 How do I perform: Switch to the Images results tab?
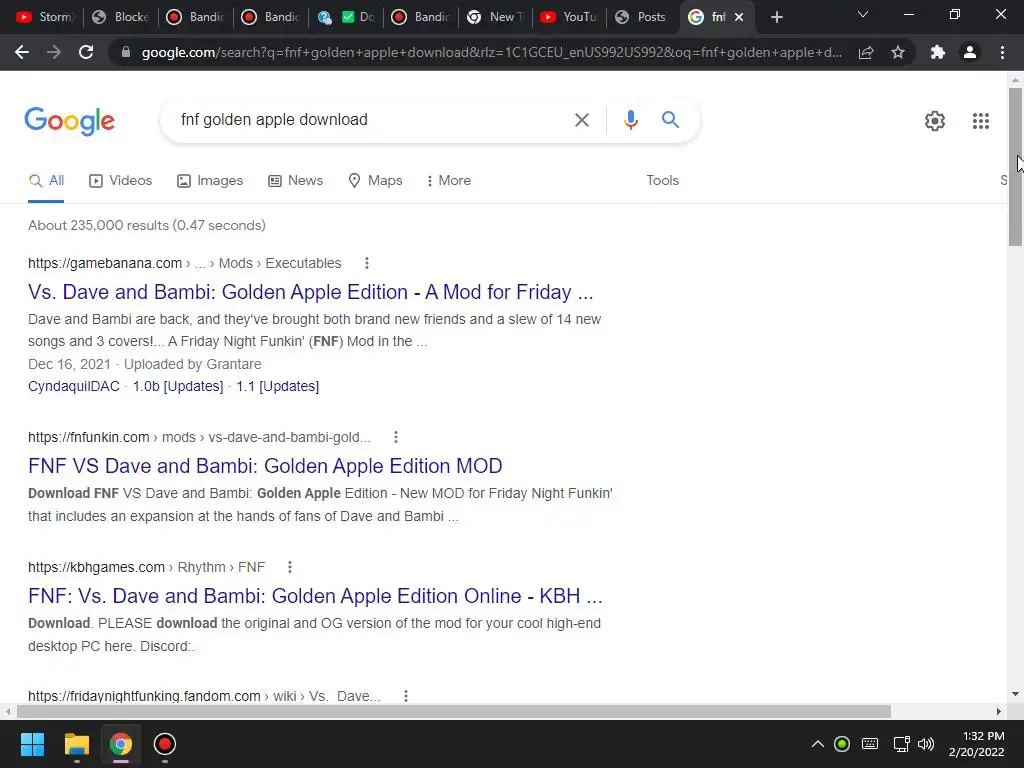coord(210,181)
